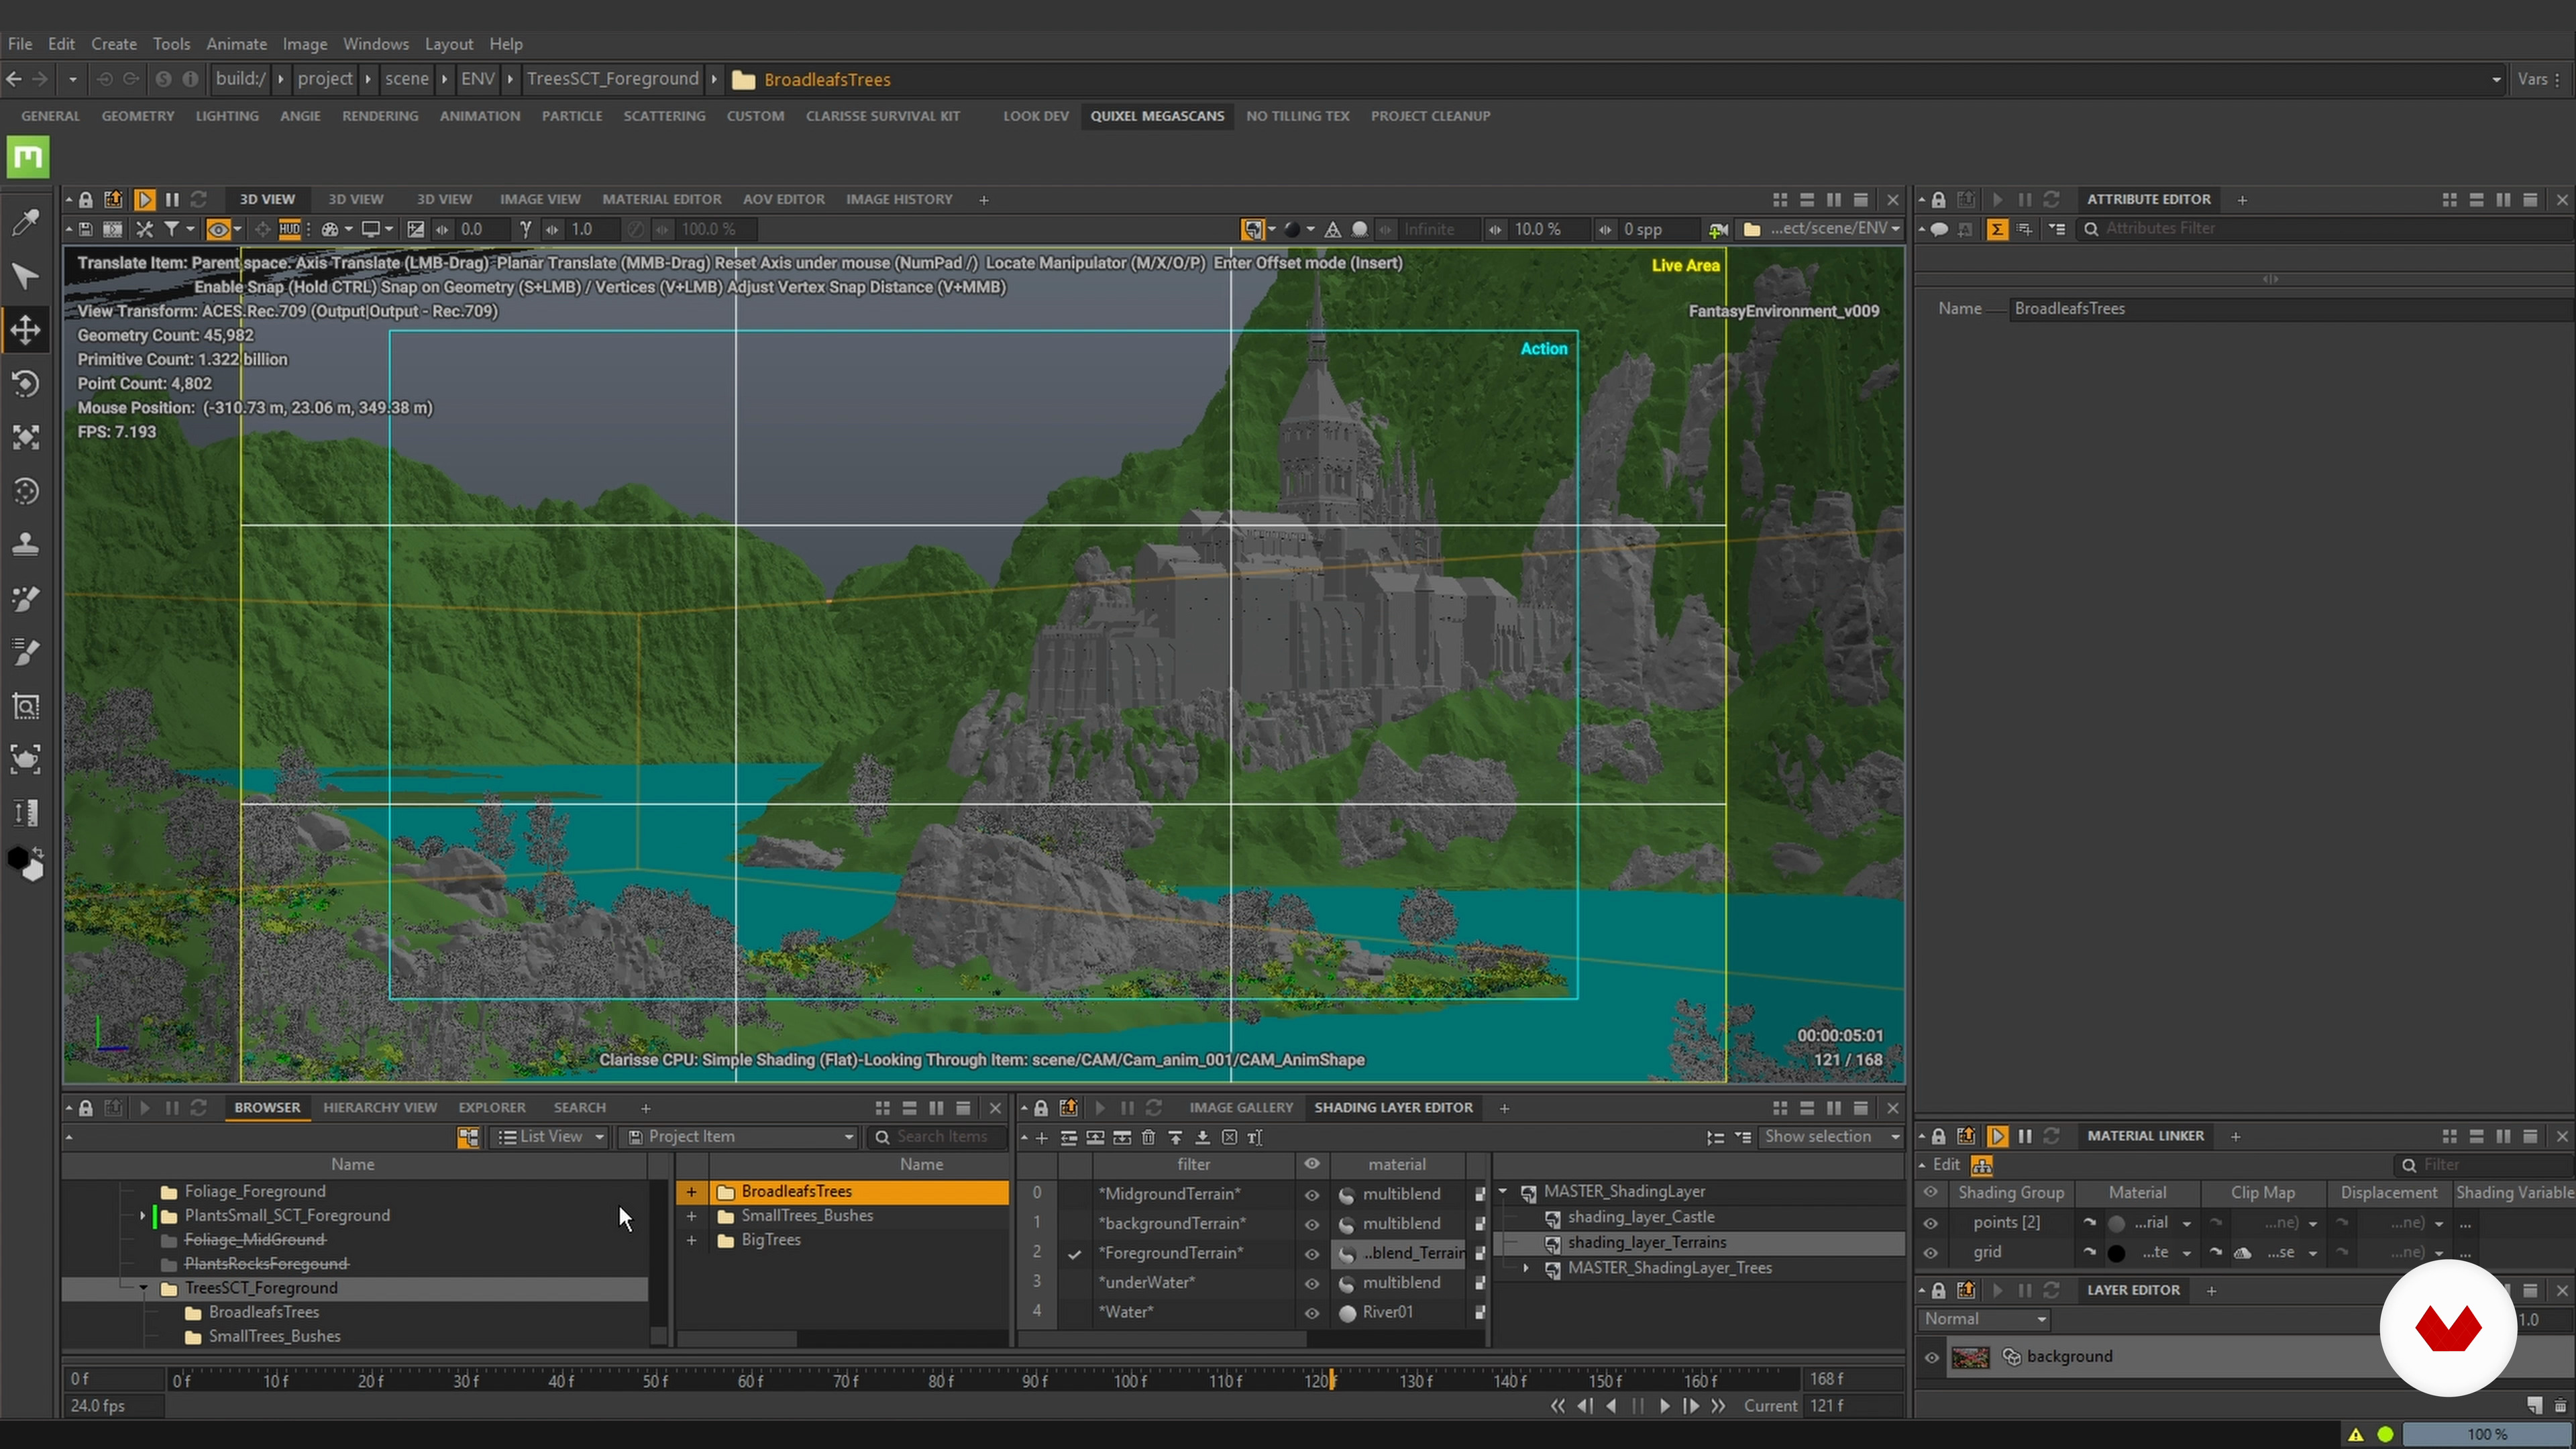Click the navigate back arrow in path bar
The image size is (2576, 1449).
[x=14, y=79]
